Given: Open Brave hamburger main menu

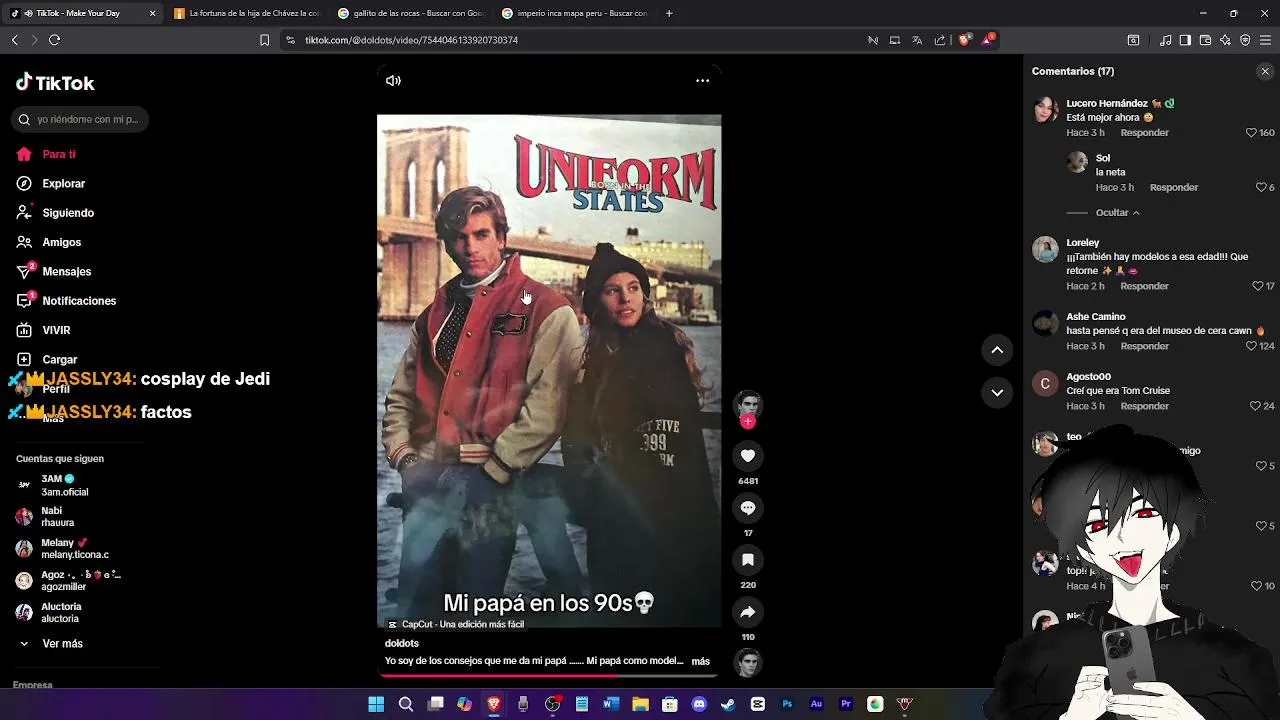Looking at the screenshot, I should coord(1266,40).
